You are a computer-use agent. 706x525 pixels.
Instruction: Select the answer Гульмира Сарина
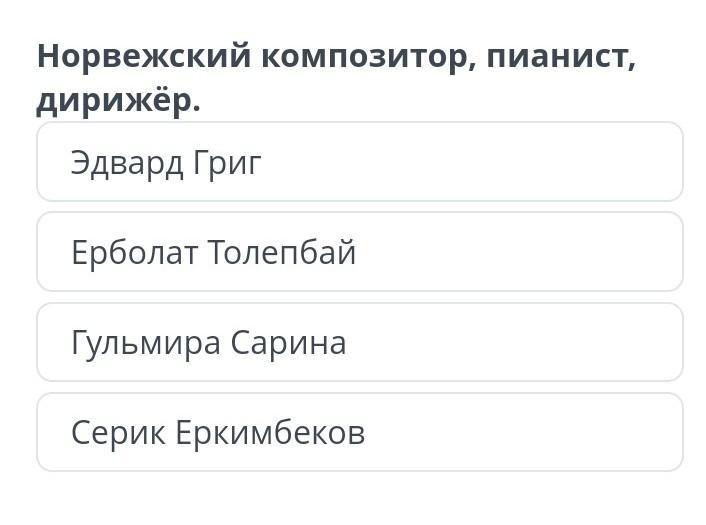[x=359, y=342]
